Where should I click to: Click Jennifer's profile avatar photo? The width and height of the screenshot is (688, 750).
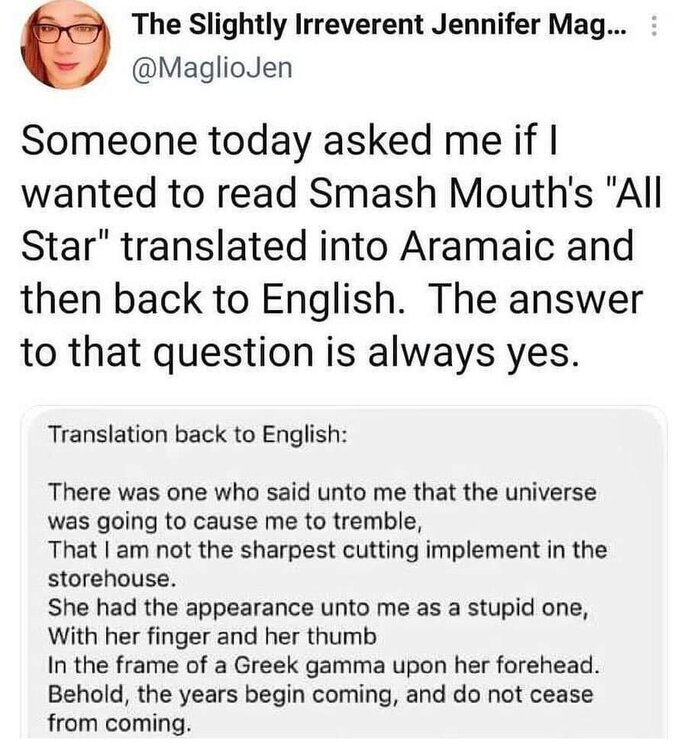(60, 42)
